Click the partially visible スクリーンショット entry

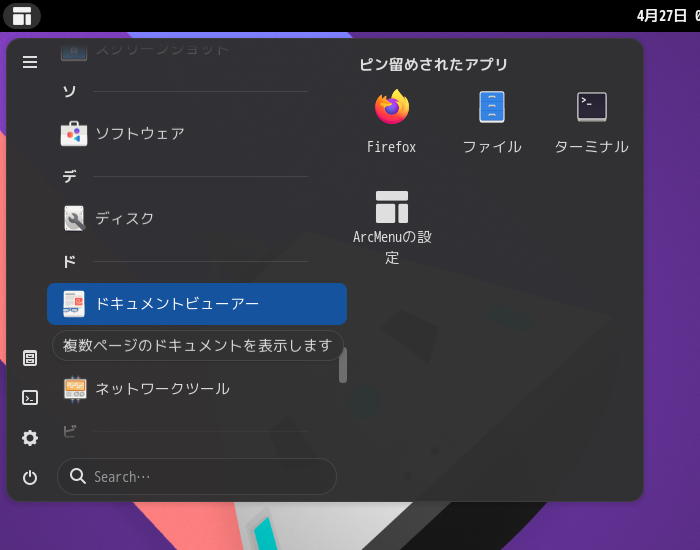coord(197,51)
